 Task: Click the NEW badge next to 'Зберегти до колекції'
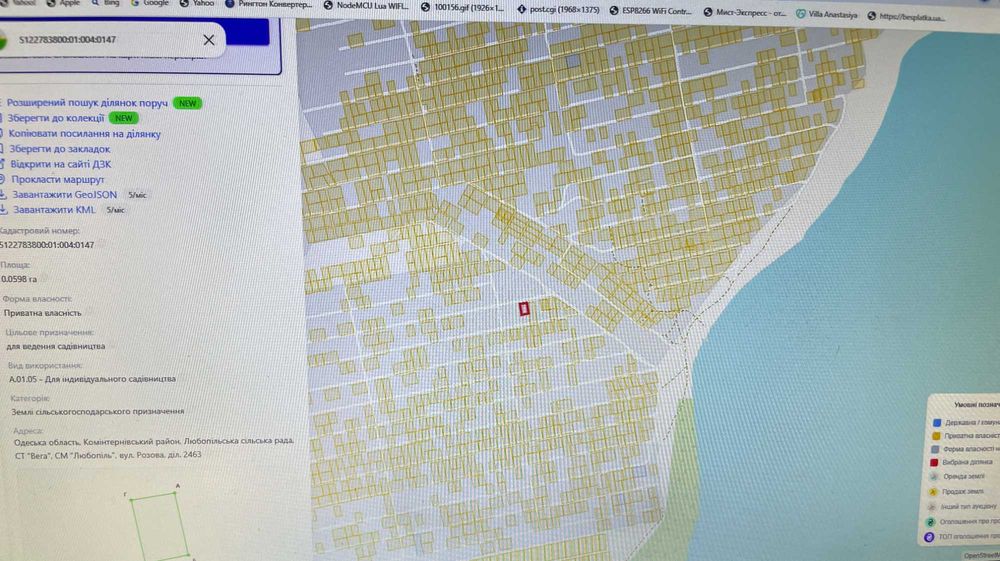124,118
